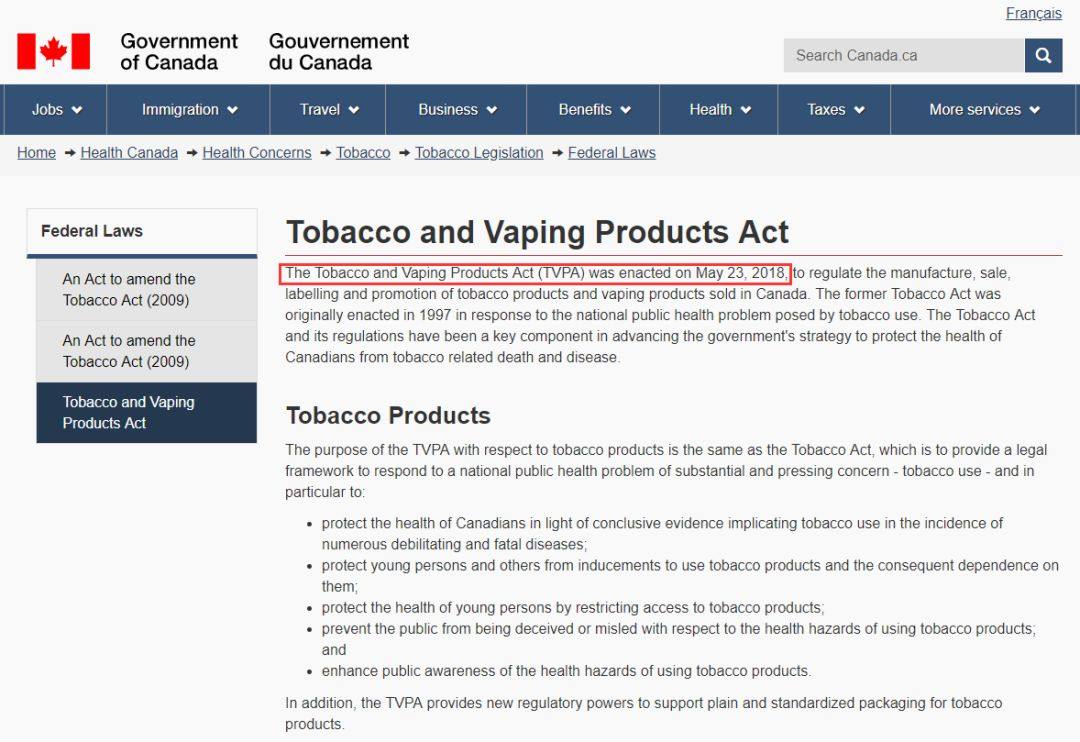Open the Tobacco breadcrumb link
The image size is (1080, 742).
coord(363,153)
